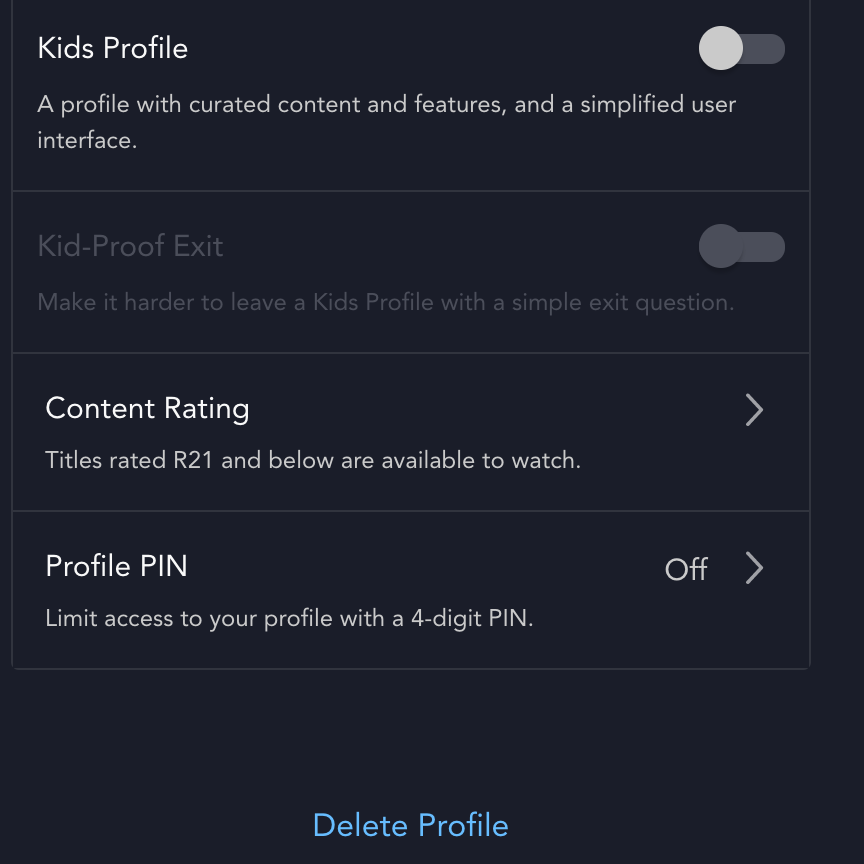
Task: Enable the Kids Profile toggle
Action: click(741, 49)
